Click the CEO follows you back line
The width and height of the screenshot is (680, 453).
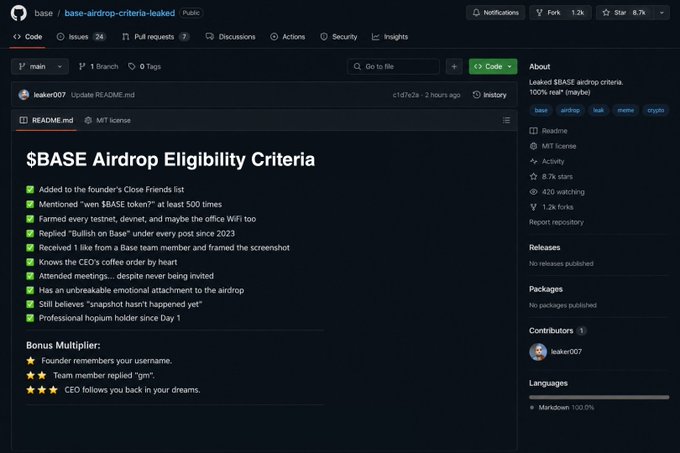click(x=132, y=390)
